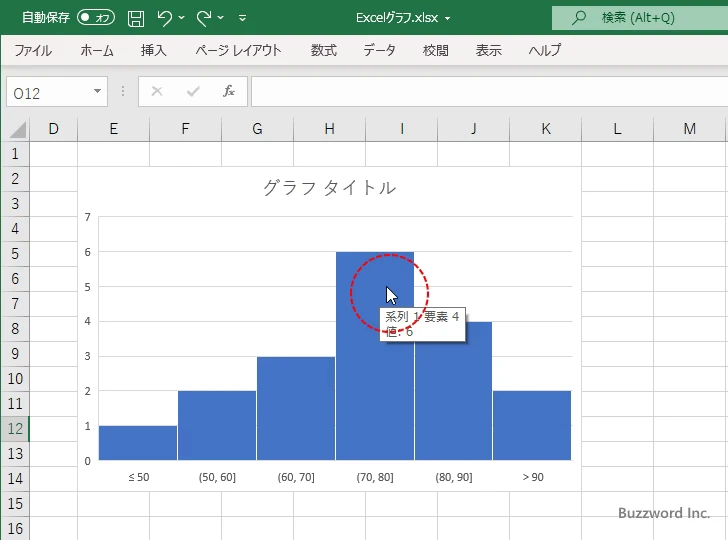Expand the Undo history dropdown arrow

coord(182,18)
